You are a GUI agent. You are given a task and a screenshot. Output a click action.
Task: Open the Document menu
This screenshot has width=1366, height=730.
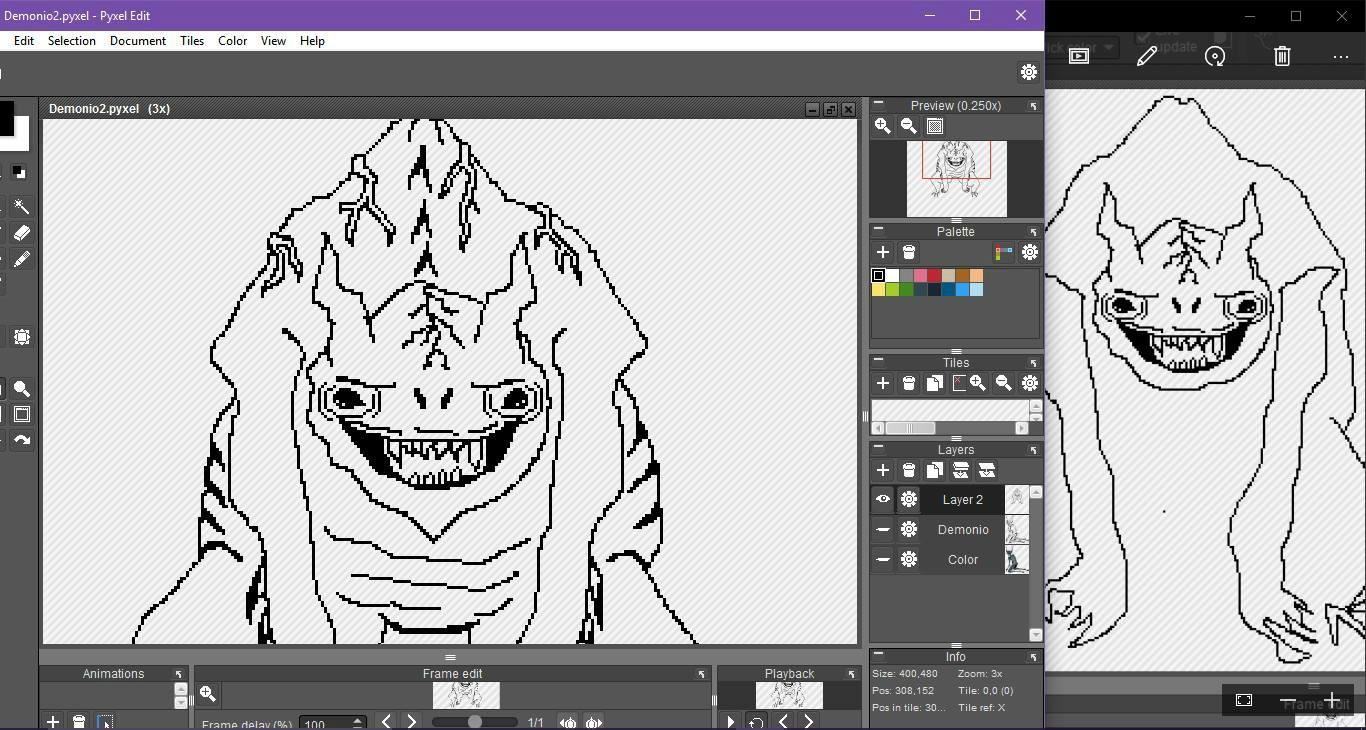click(137, 41)
